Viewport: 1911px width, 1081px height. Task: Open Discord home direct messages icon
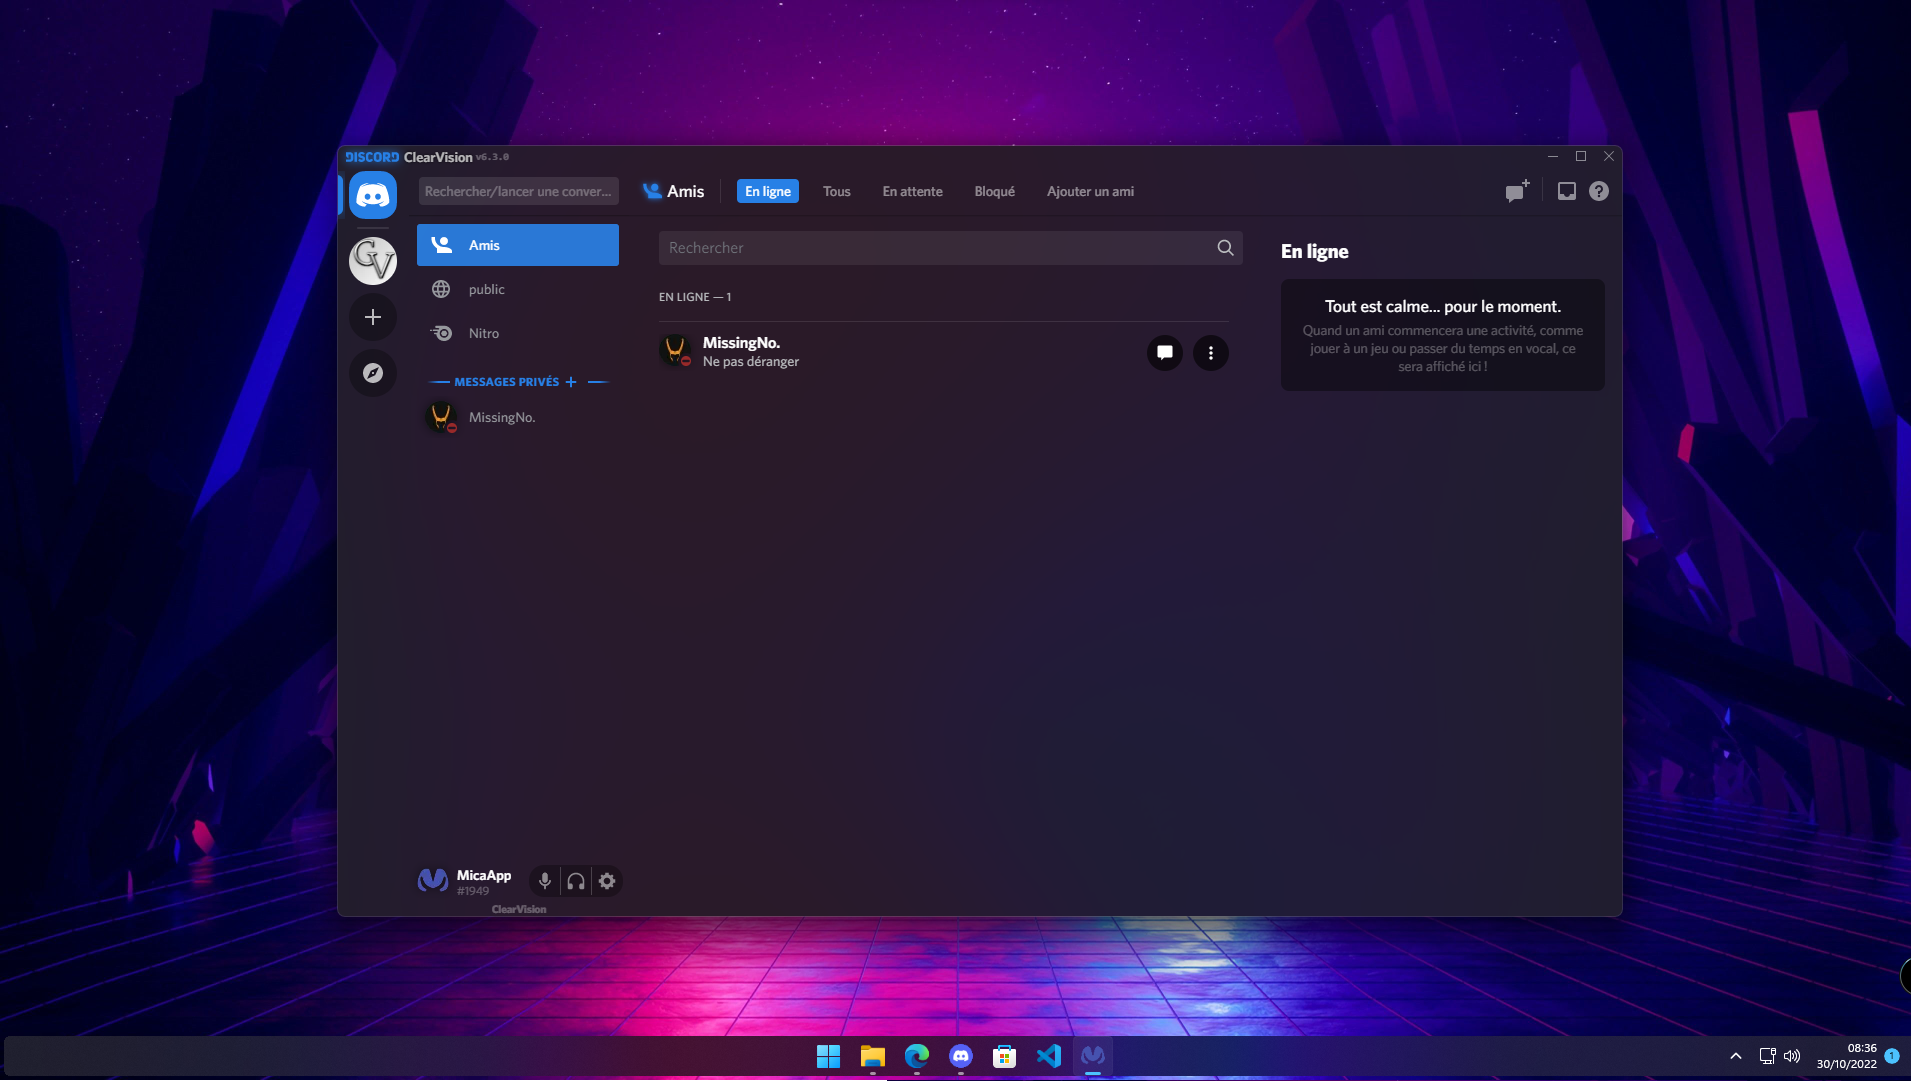point(373,195)
